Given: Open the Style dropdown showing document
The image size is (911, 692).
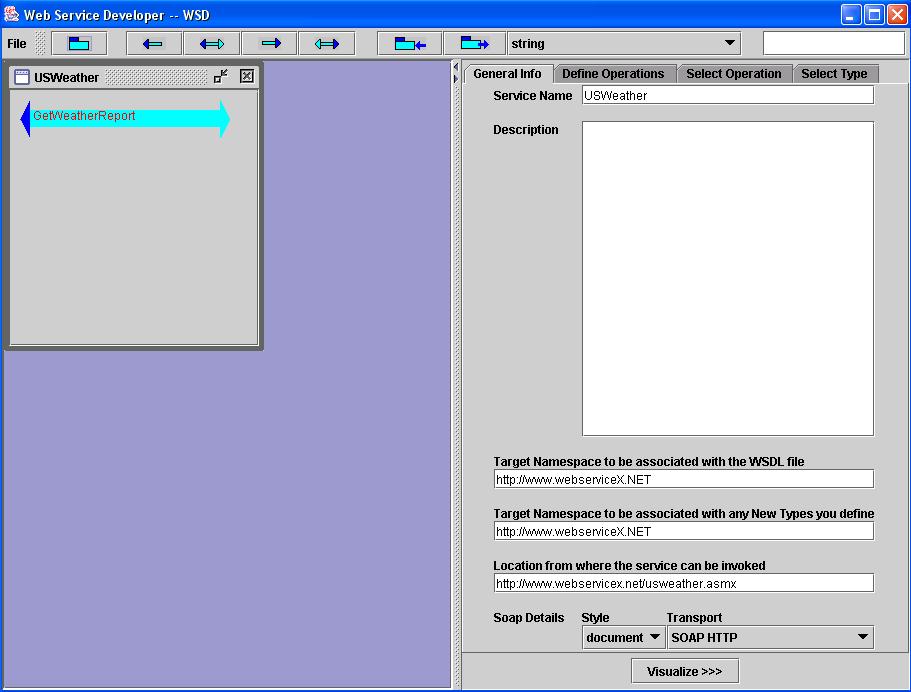Looking at the screenshot, I should (x=623, y=637).
